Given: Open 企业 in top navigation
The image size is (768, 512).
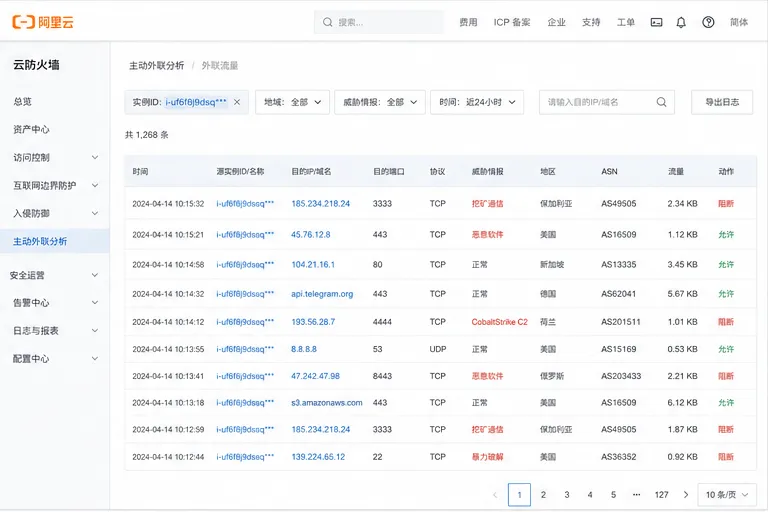Looking at the screenshot, I should 556,22.
